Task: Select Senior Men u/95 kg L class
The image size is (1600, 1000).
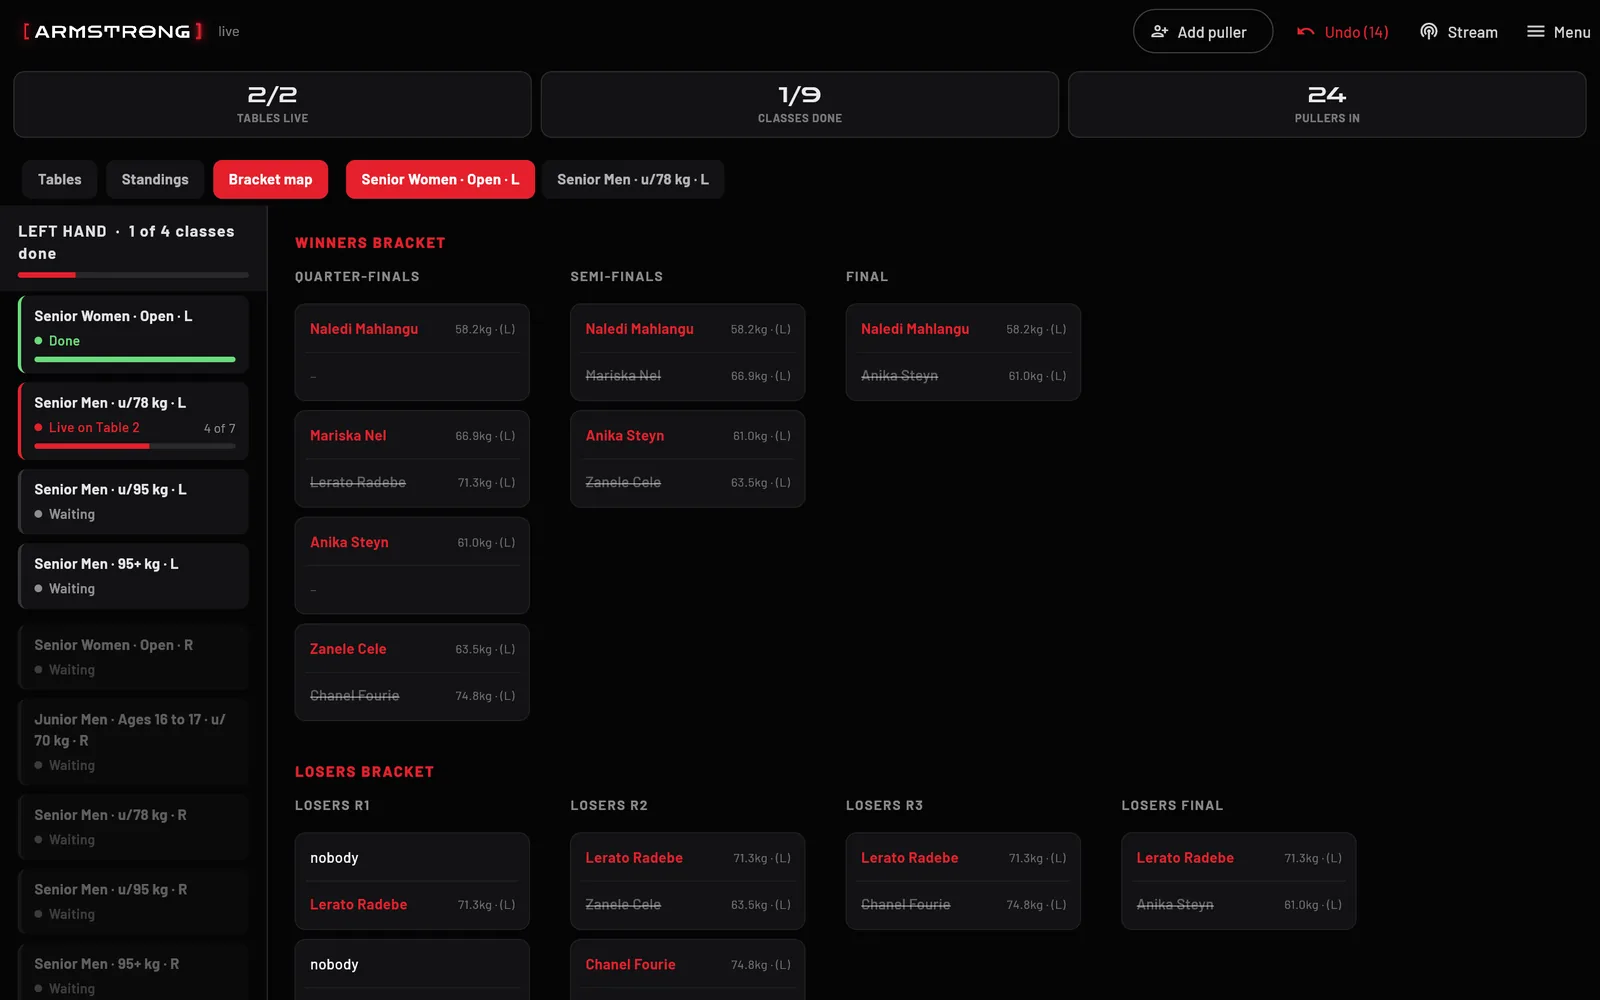Action: click(x=134, y=501)
